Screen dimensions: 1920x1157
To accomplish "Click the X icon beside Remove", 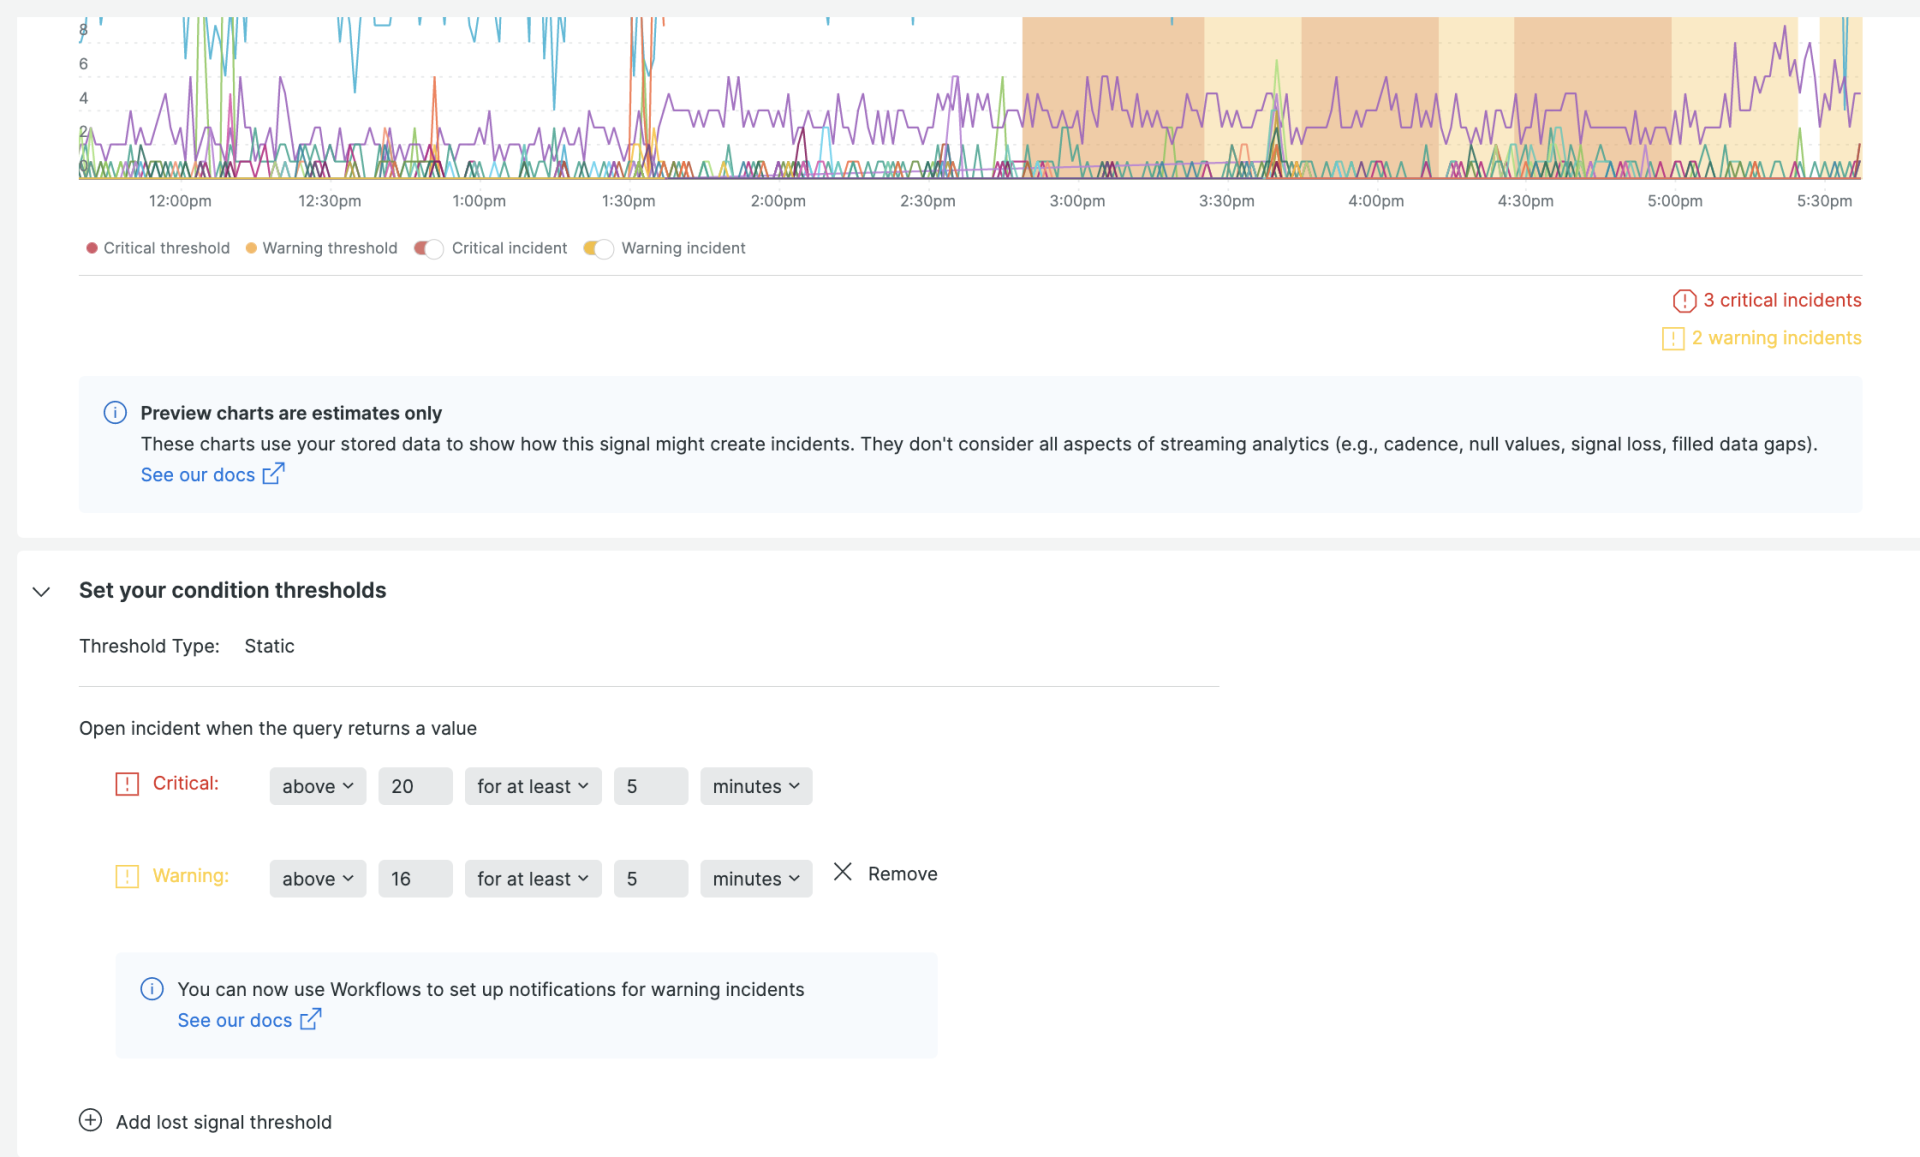I will tap(843, 871).
